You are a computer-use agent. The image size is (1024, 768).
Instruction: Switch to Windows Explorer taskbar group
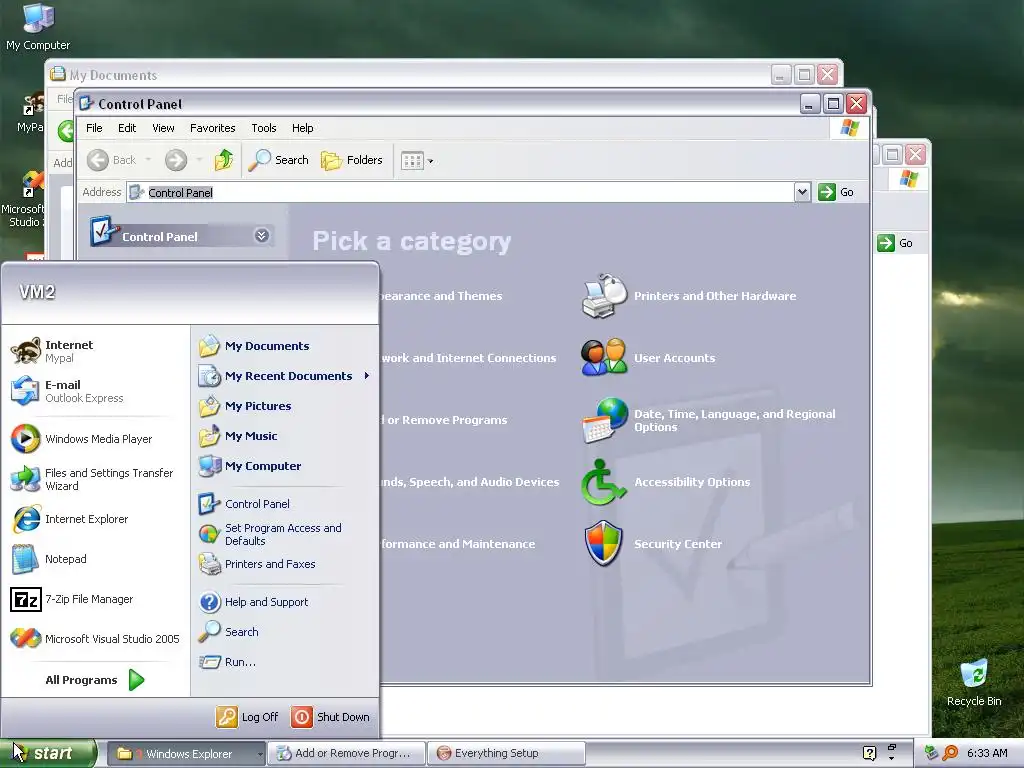185,754
